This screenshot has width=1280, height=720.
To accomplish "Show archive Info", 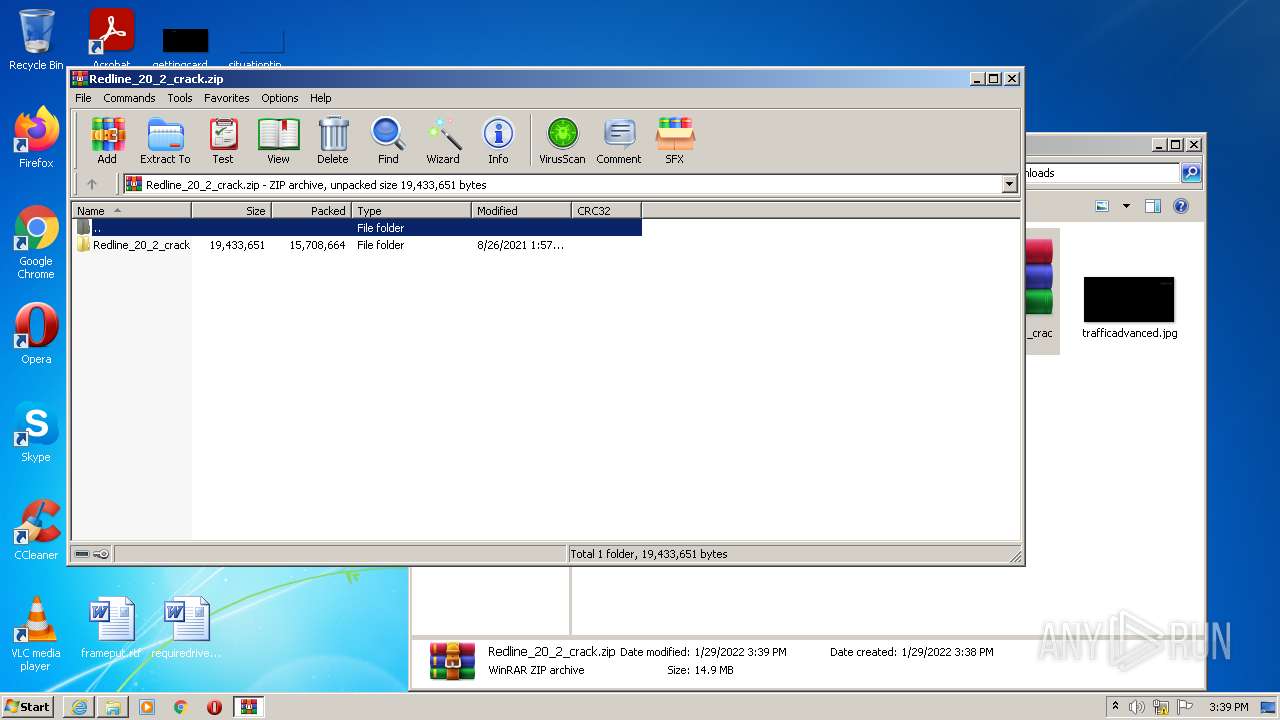I will [498, 141].
